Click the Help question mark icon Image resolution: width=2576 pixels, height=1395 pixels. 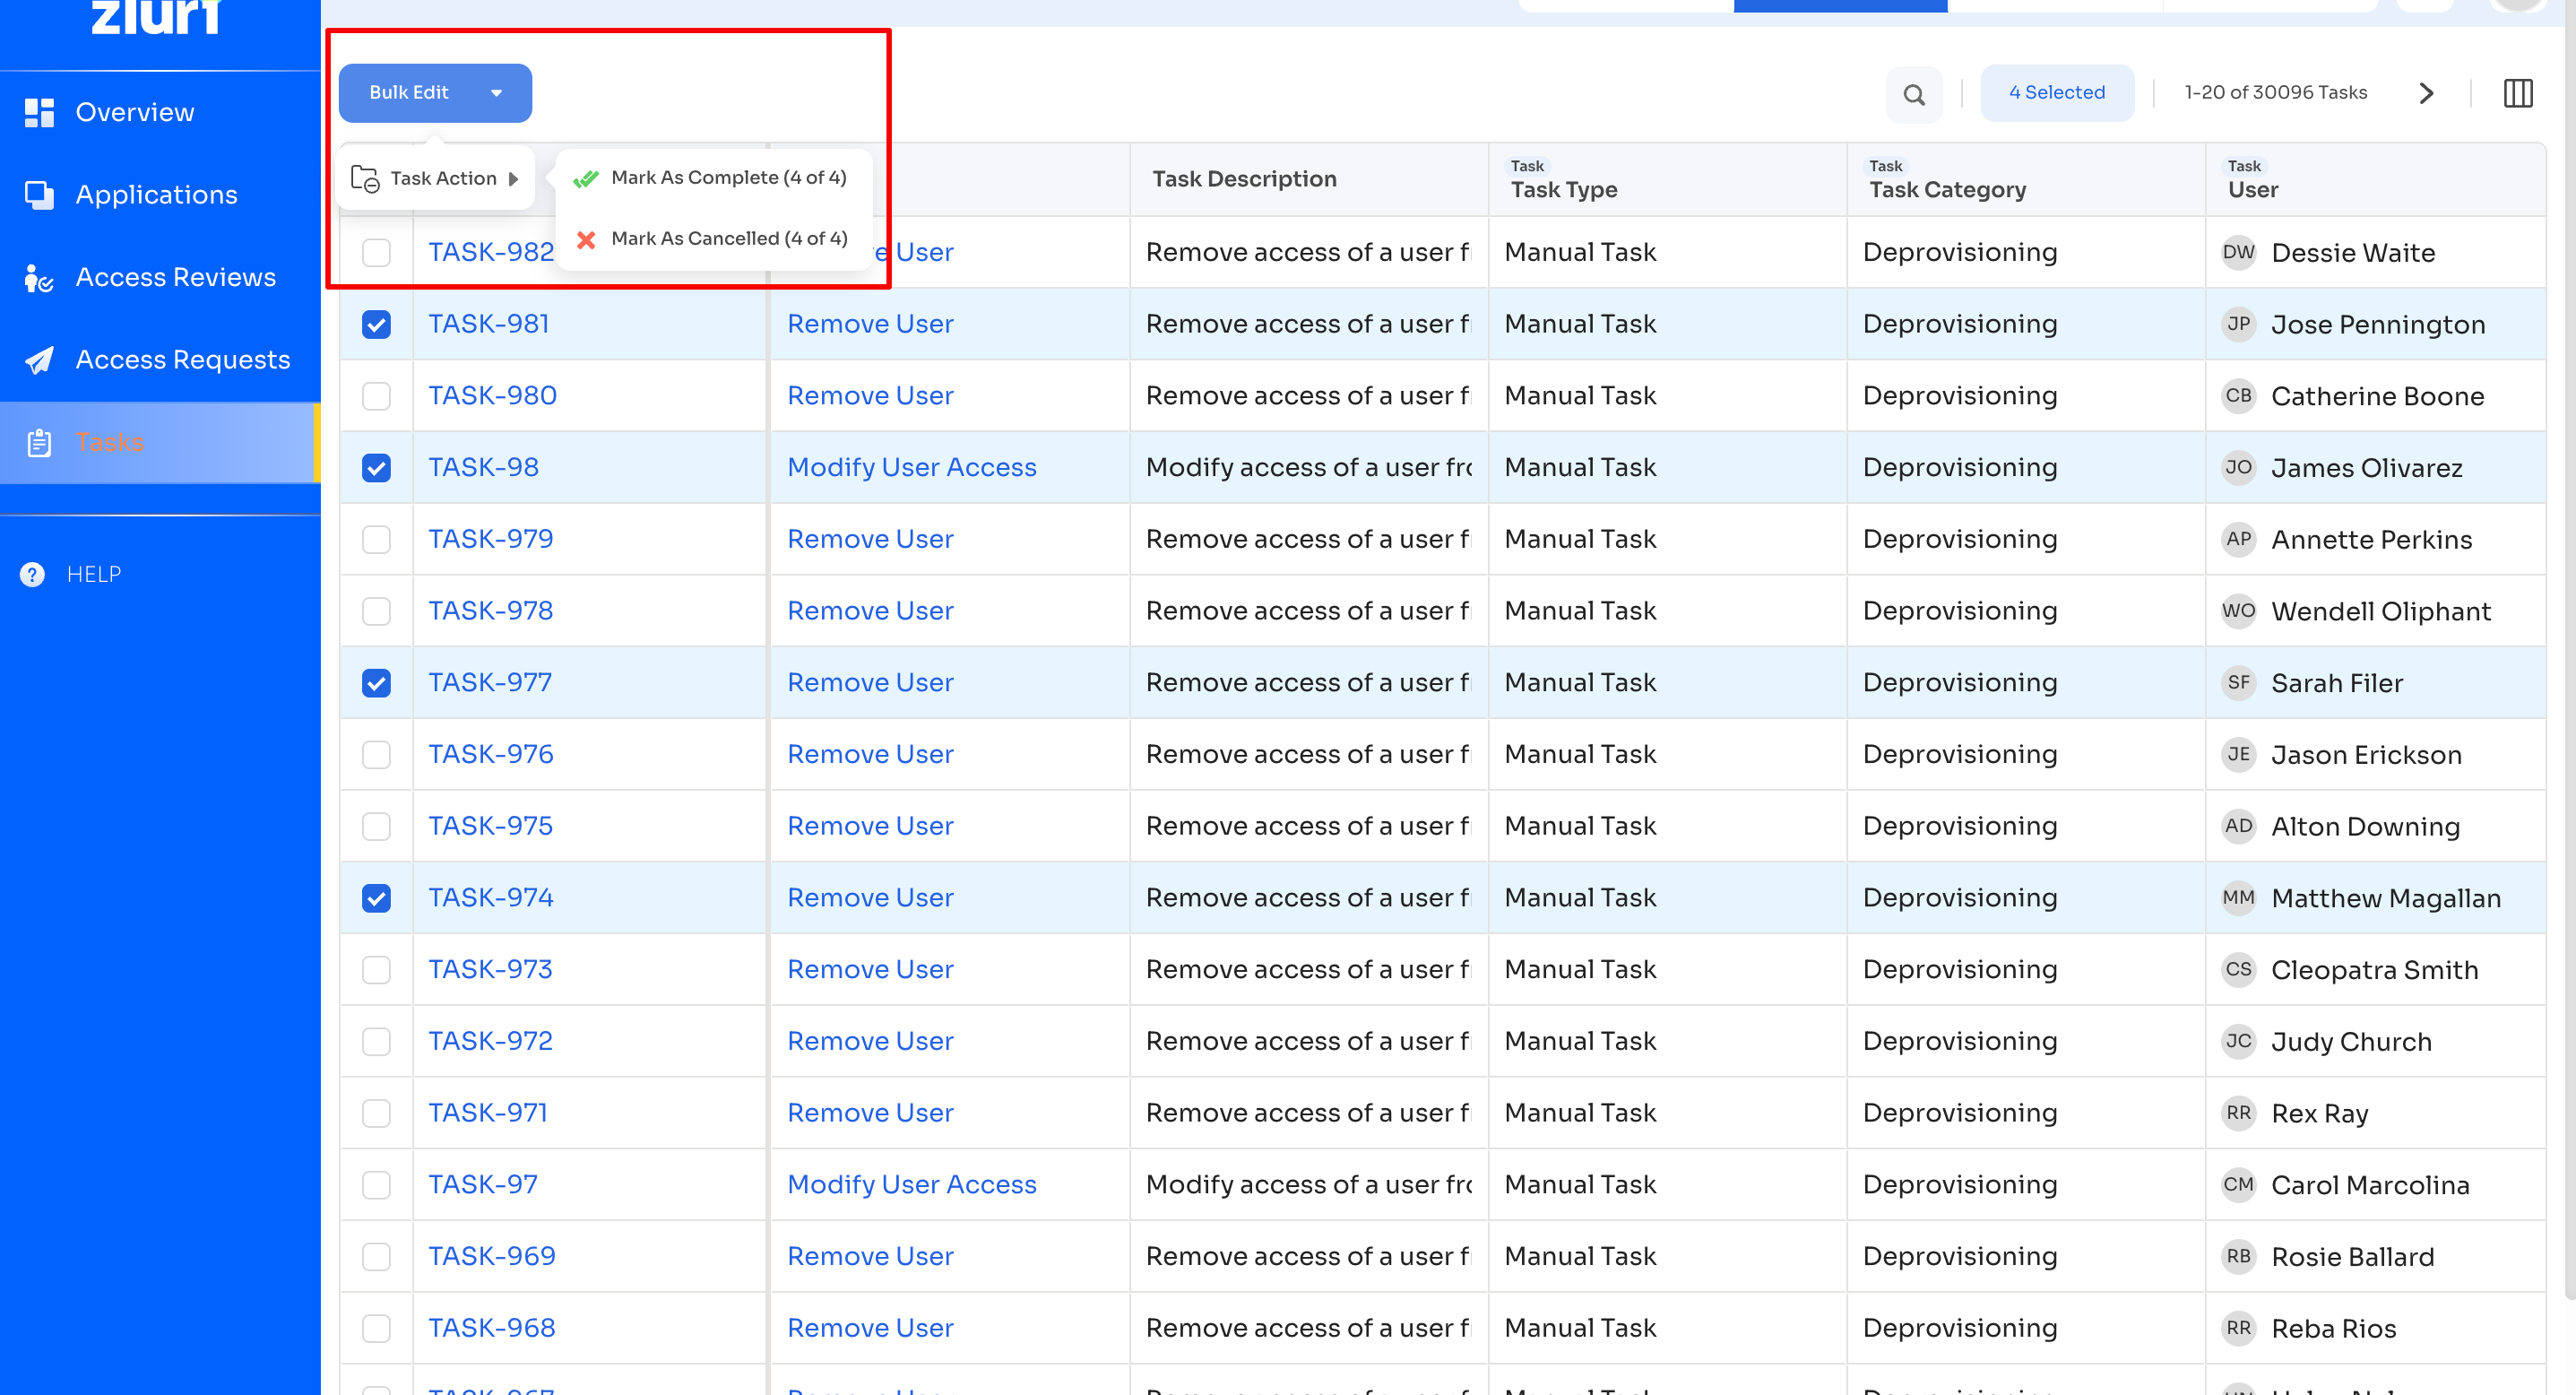click(32, 574)
